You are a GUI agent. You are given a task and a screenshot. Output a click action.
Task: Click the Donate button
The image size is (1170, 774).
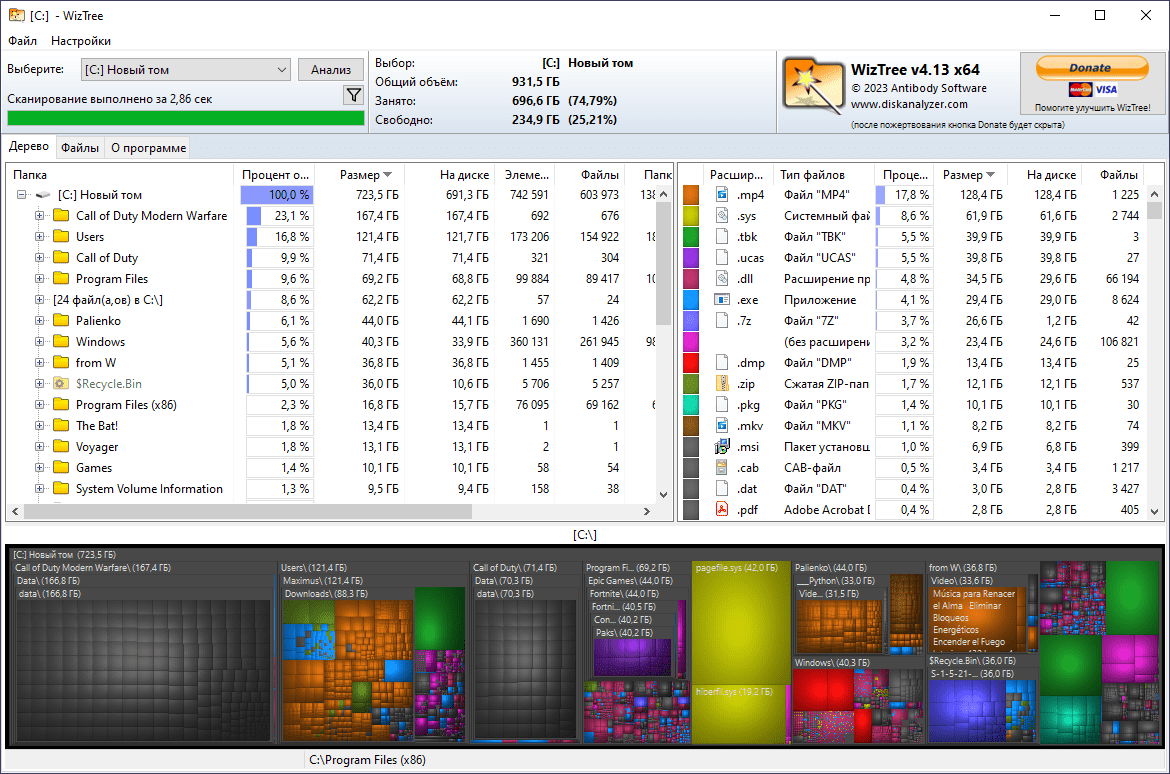[x=1091, y=68]
